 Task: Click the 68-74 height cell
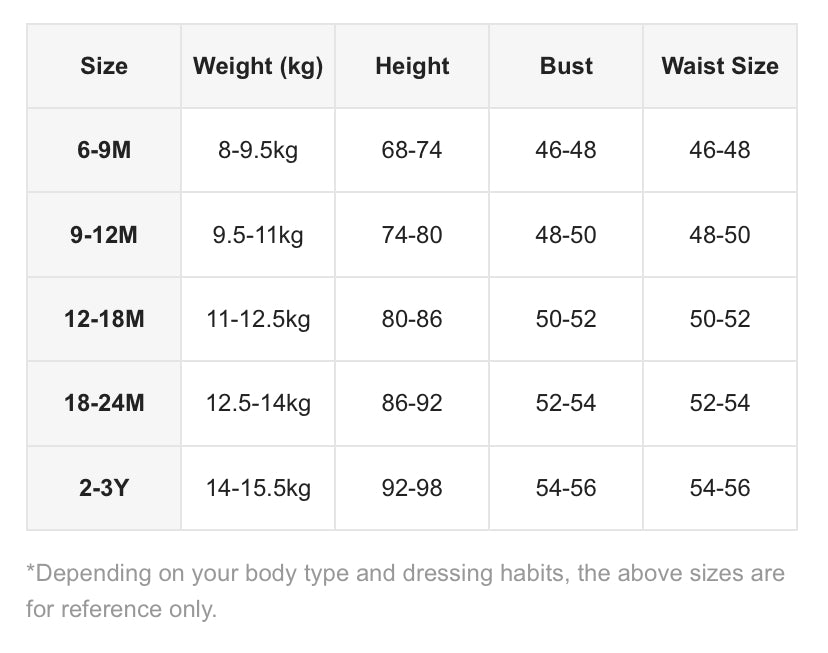coord(412,150)
